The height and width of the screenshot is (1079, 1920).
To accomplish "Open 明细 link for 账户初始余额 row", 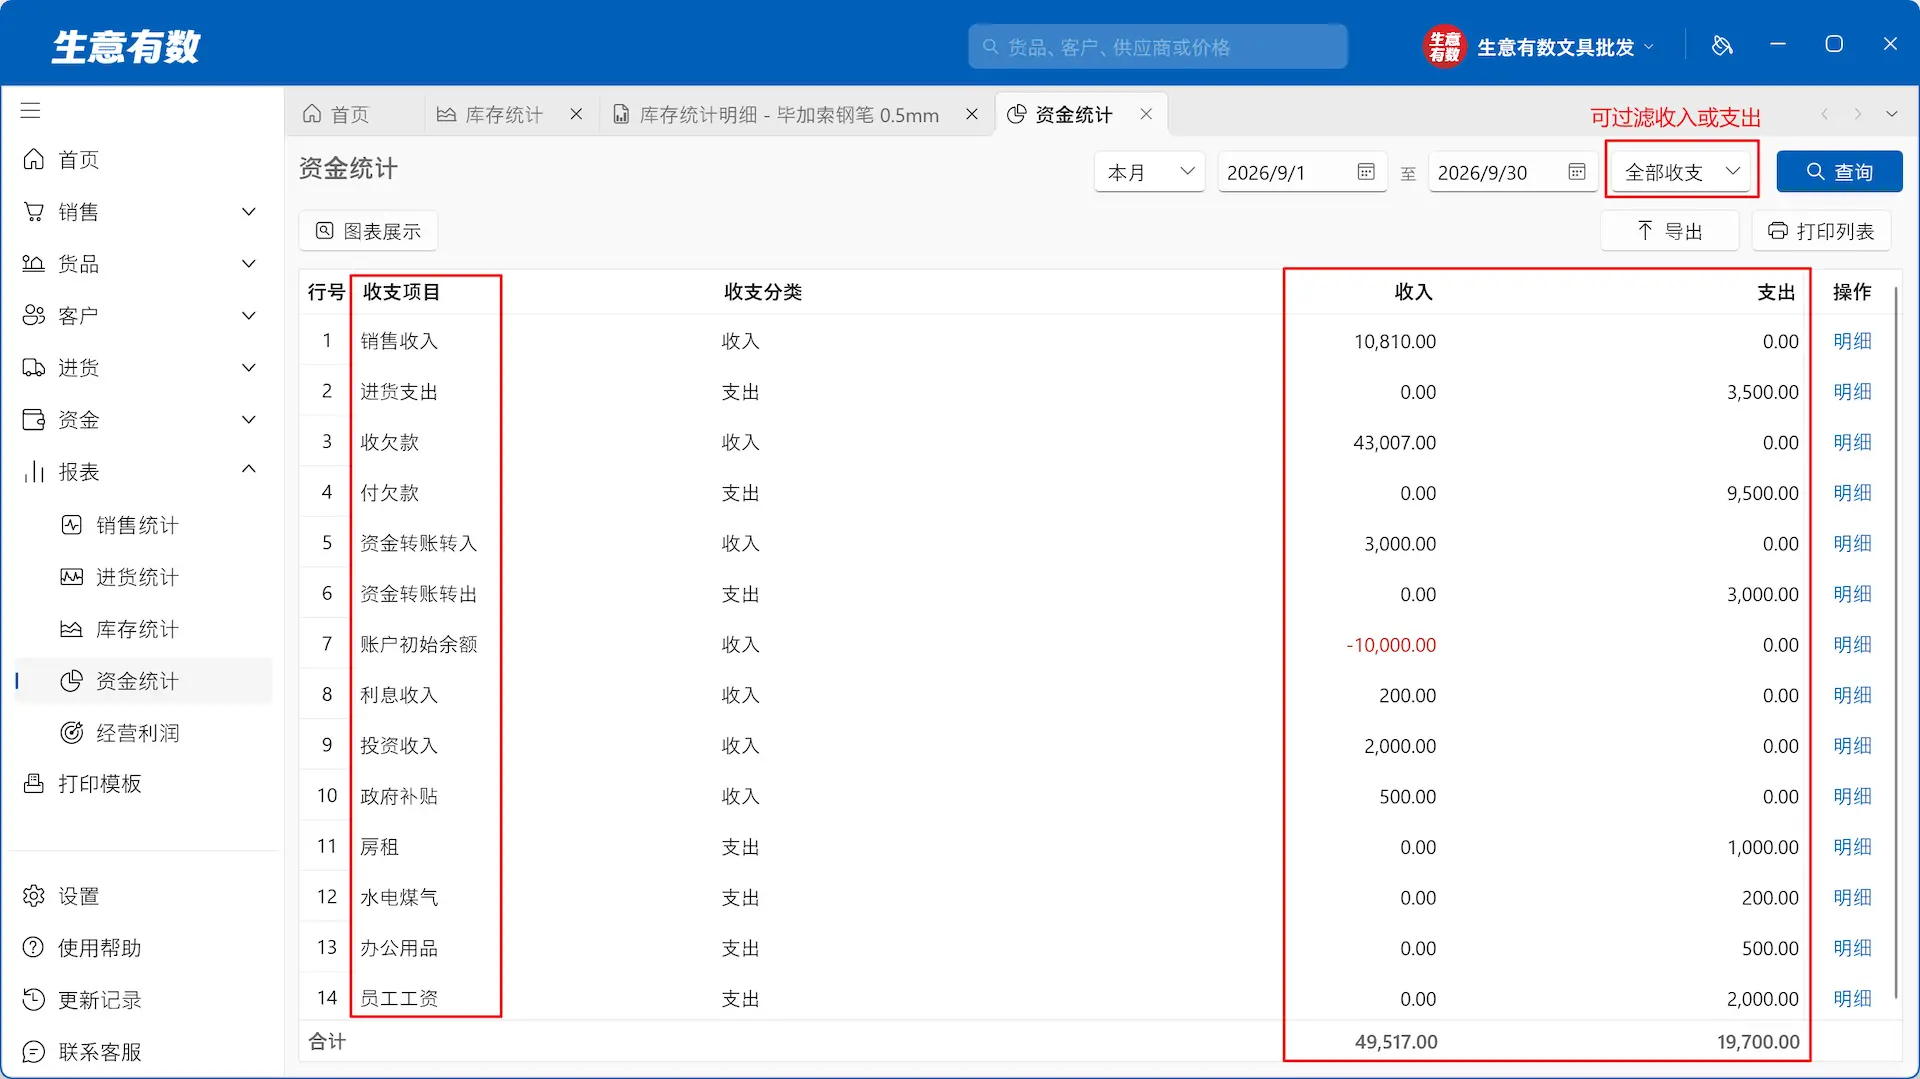I will (x=1852, y=645).
